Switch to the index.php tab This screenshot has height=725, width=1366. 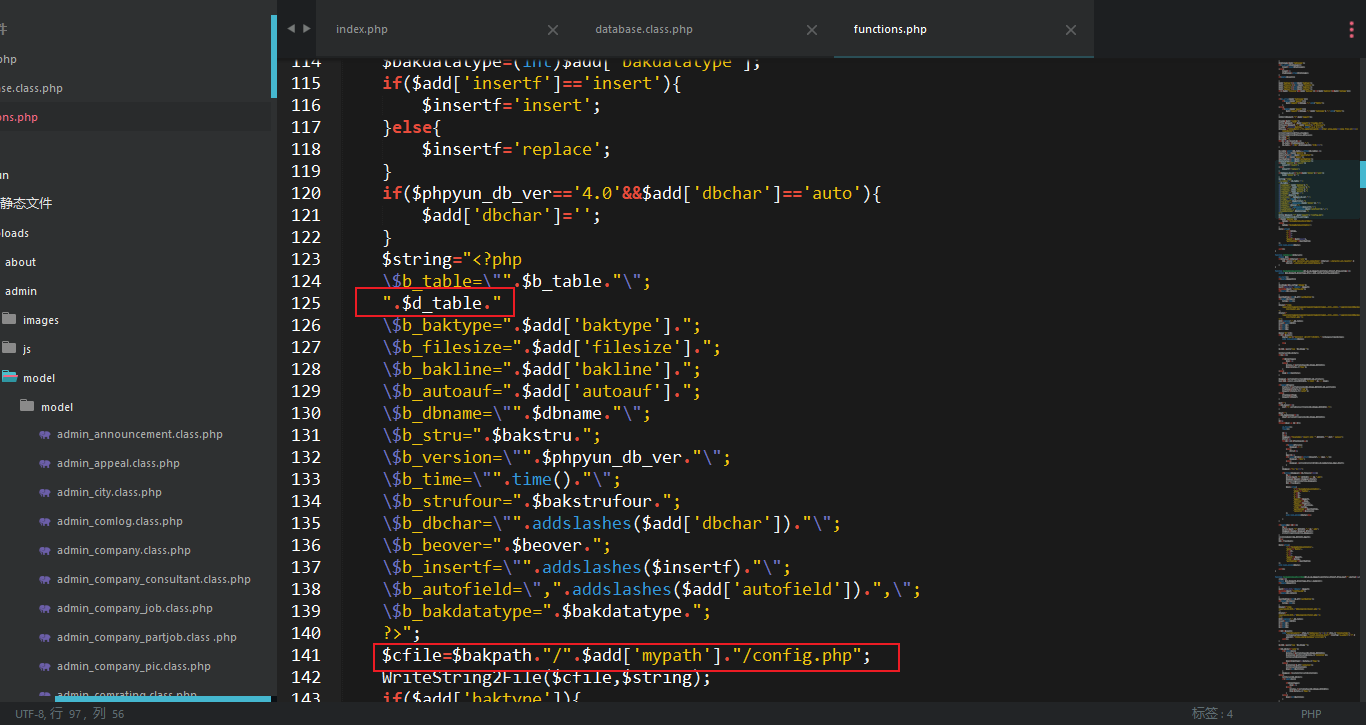point(362,29)
